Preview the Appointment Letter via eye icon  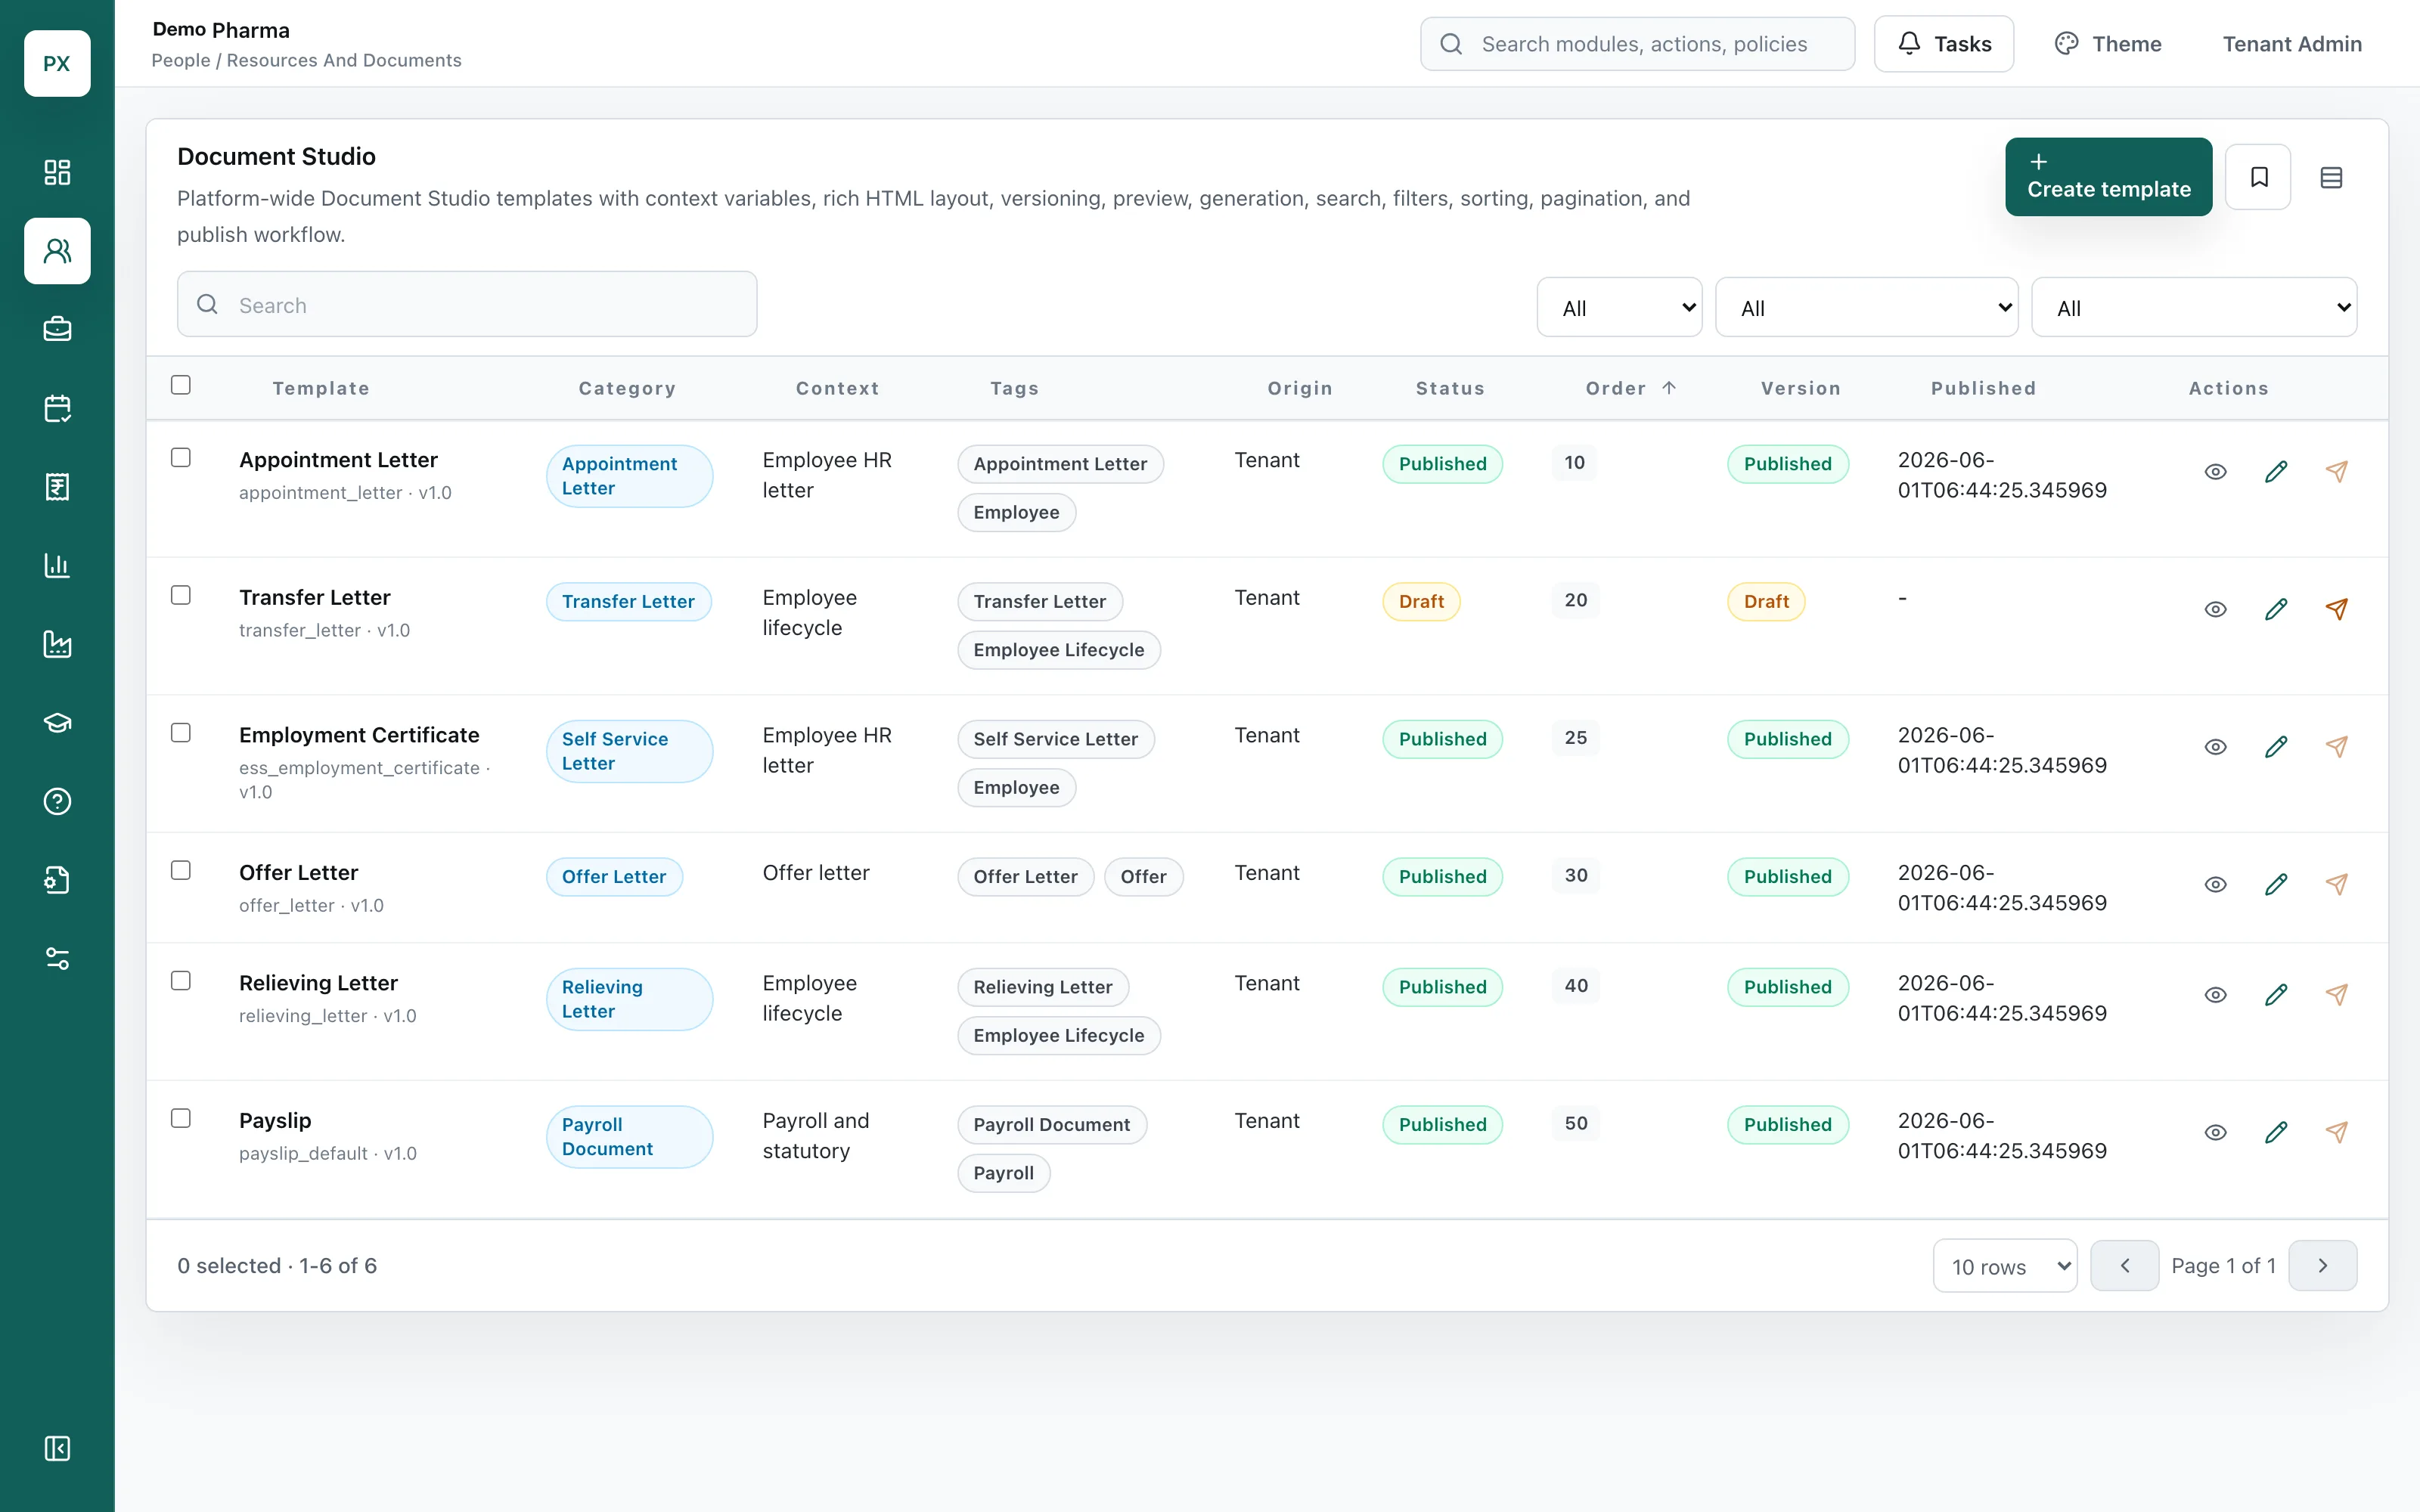2215,471
